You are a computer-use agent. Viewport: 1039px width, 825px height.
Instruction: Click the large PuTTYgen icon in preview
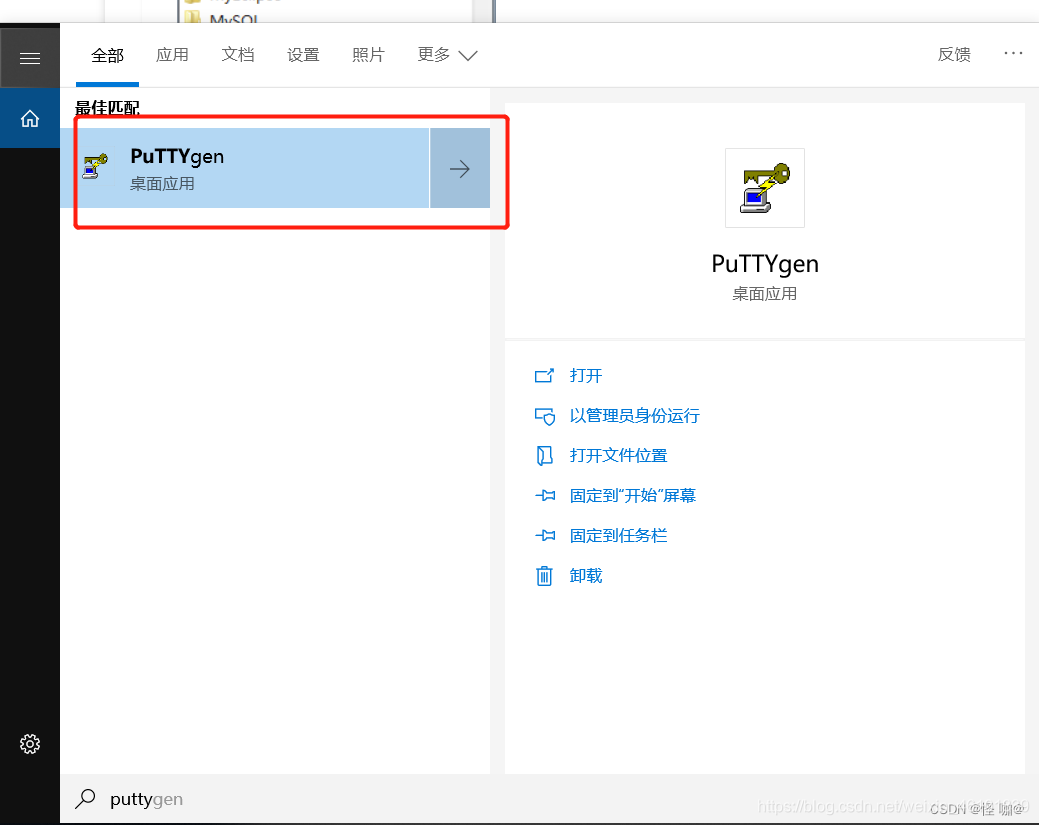click(765, 188)
